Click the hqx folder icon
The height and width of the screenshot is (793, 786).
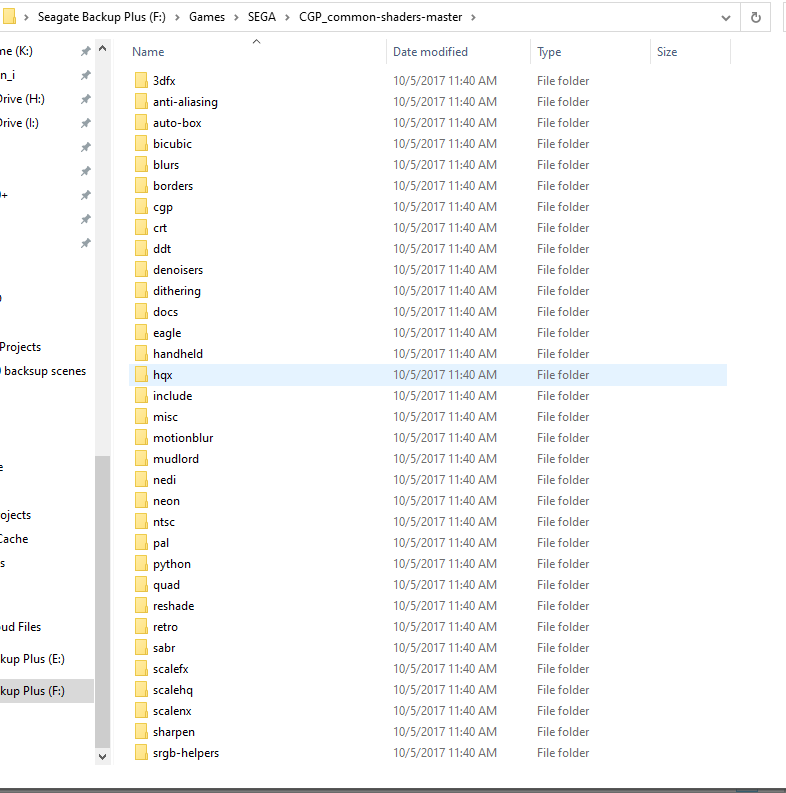tap(141, 375)
